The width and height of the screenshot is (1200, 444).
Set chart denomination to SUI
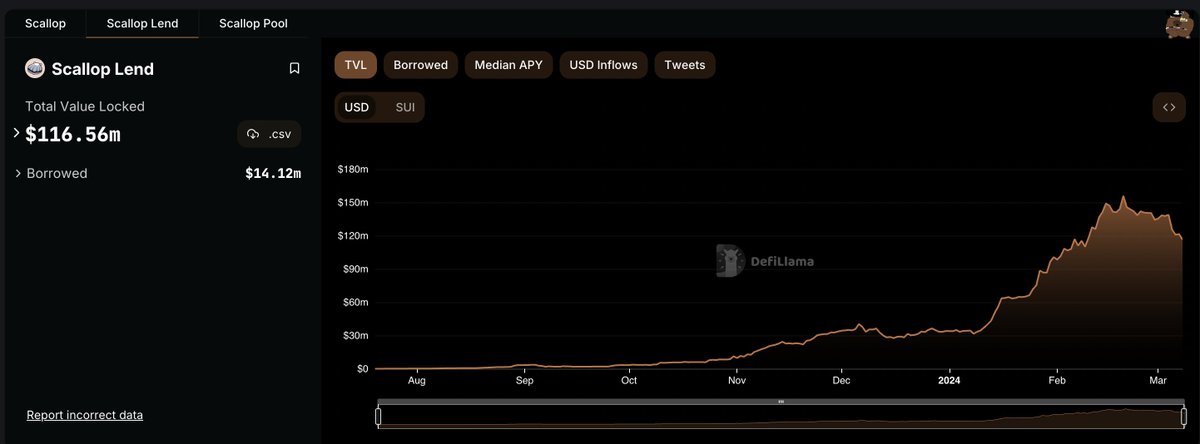(x=405, y=107)
